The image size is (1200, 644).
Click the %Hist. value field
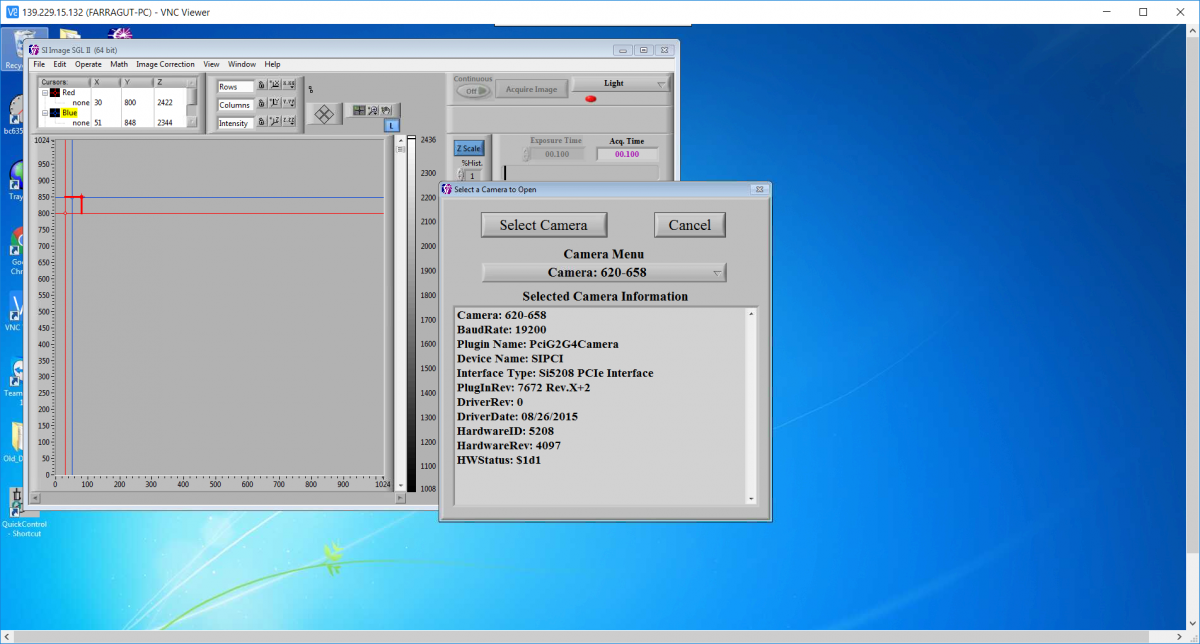click(472, 175)
